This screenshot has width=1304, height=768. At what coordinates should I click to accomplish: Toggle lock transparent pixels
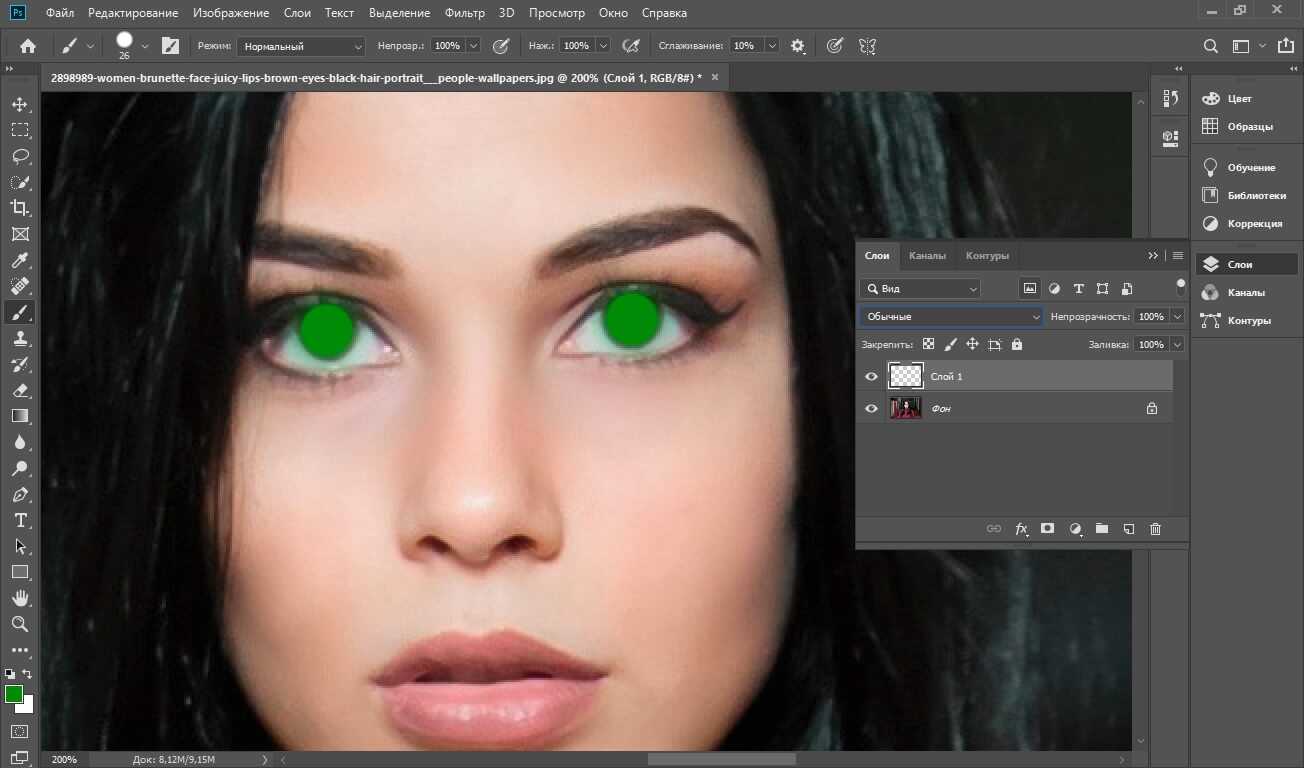click(928, 344)
